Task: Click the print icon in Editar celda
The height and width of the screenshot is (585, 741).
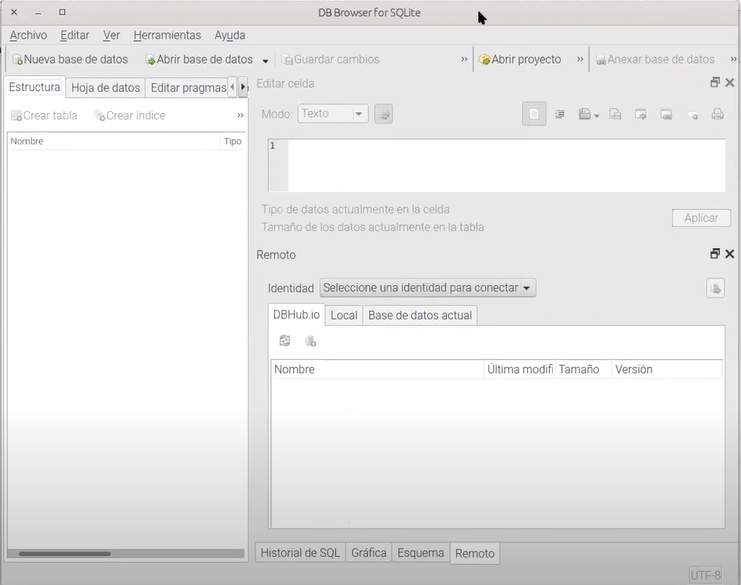Action: coord(717,114)
